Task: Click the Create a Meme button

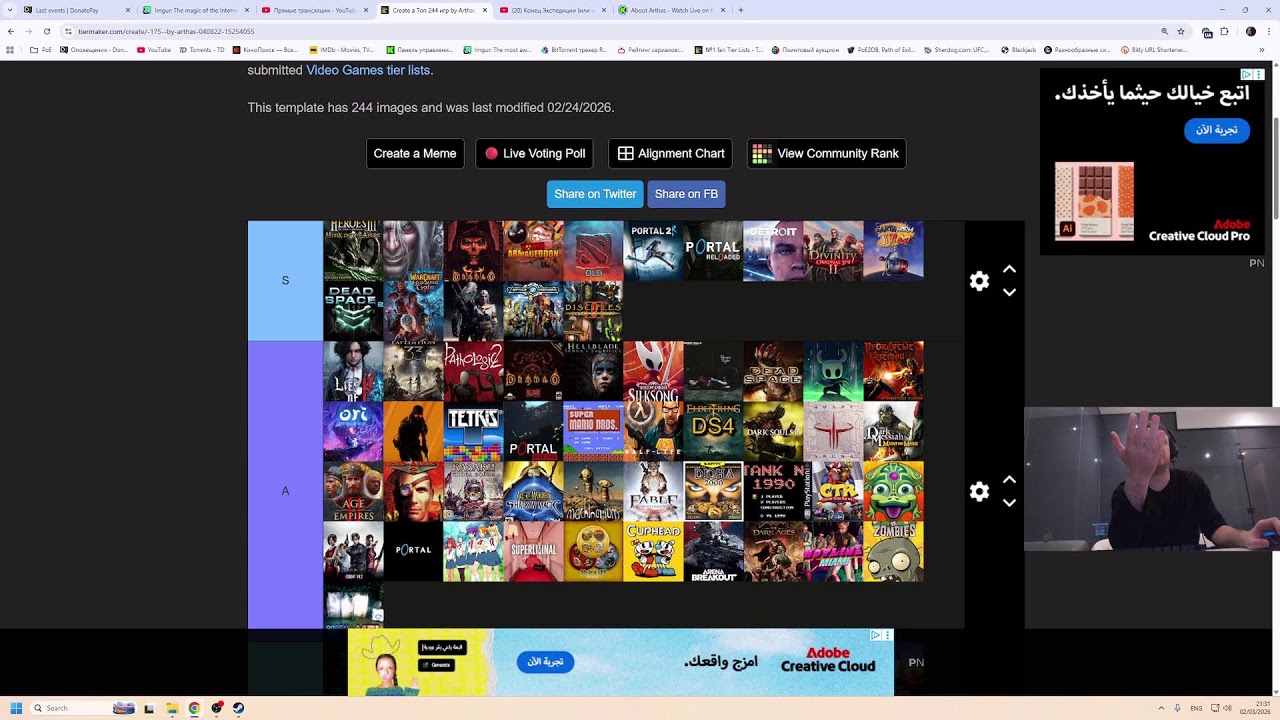Action: [415, 153]
